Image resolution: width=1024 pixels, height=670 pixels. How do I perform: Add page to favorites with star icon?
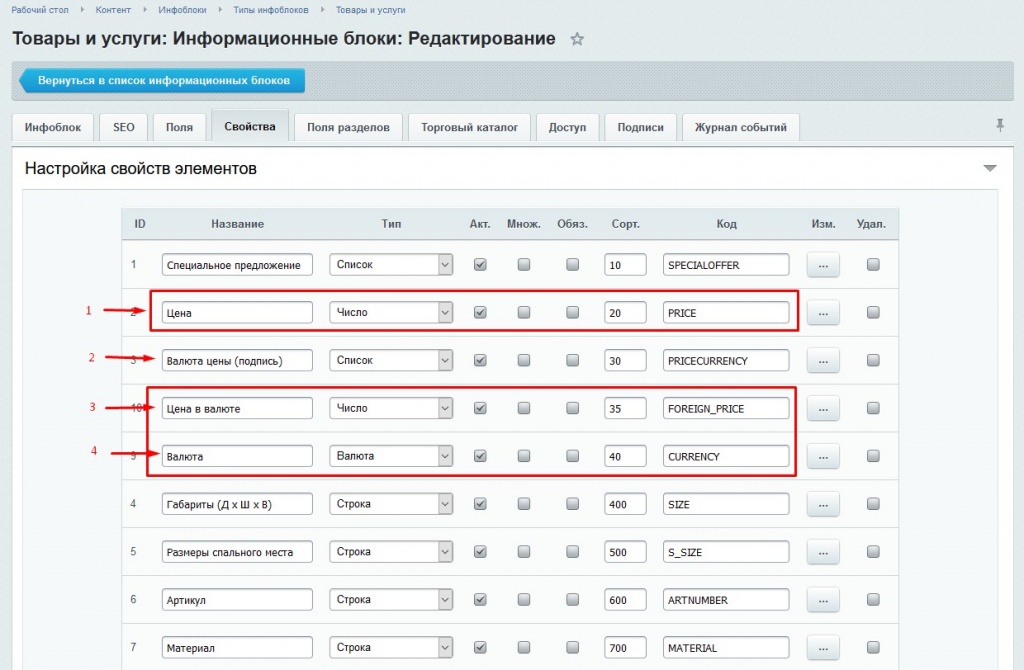(577, 39)
